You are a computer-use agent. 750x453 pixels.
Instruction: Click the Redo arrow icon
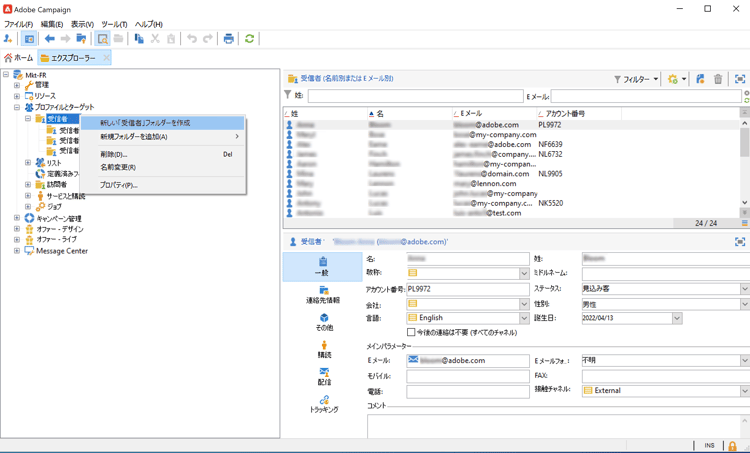tap(208, 39)
